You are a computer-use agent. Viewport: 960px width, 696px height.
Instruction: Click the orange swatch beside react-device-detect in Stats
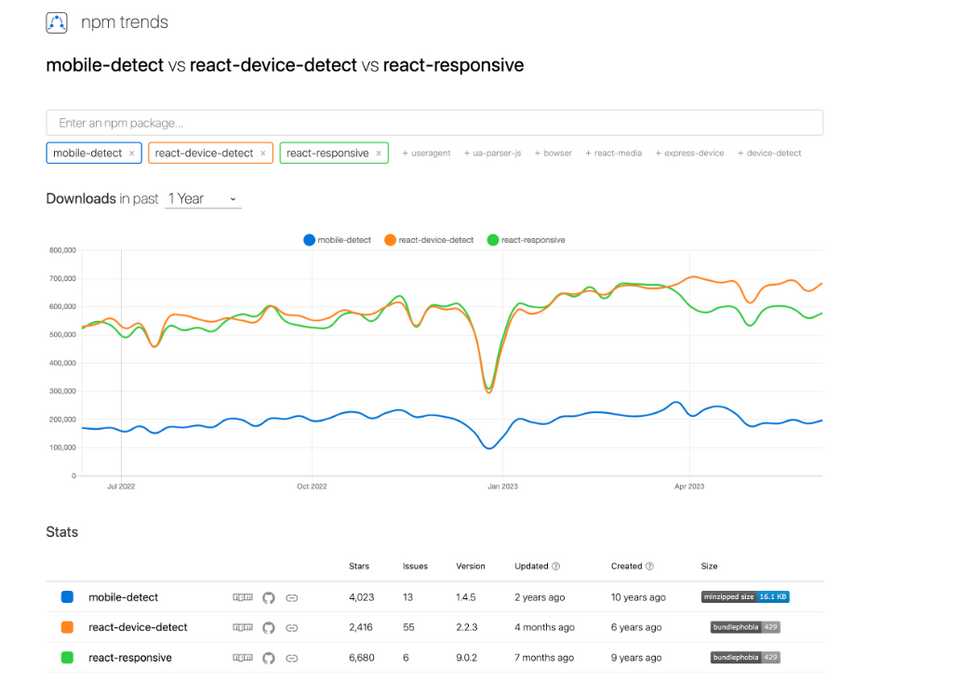pos(67,627)
